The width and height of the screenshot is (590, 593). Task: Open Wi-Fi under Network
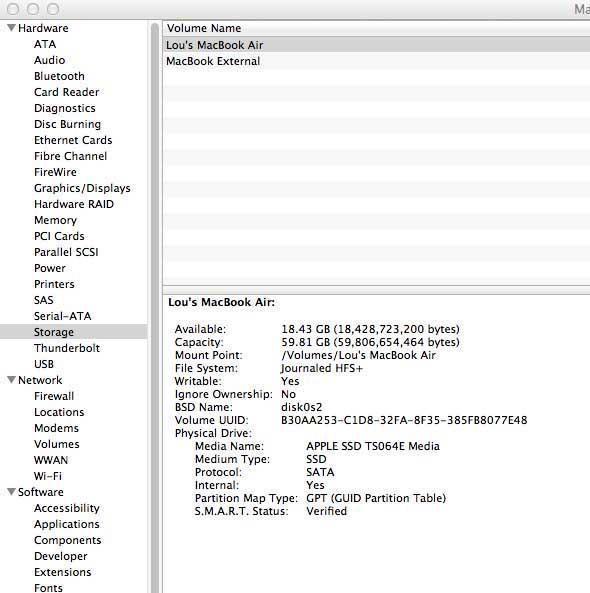click(48, 476)
